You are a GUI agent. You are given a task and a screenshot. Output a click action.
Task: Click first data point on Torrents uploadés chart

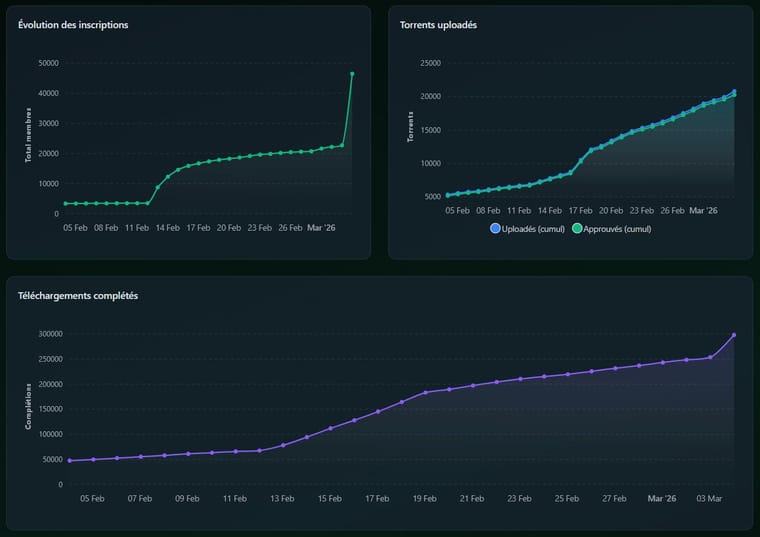[448, 195]
